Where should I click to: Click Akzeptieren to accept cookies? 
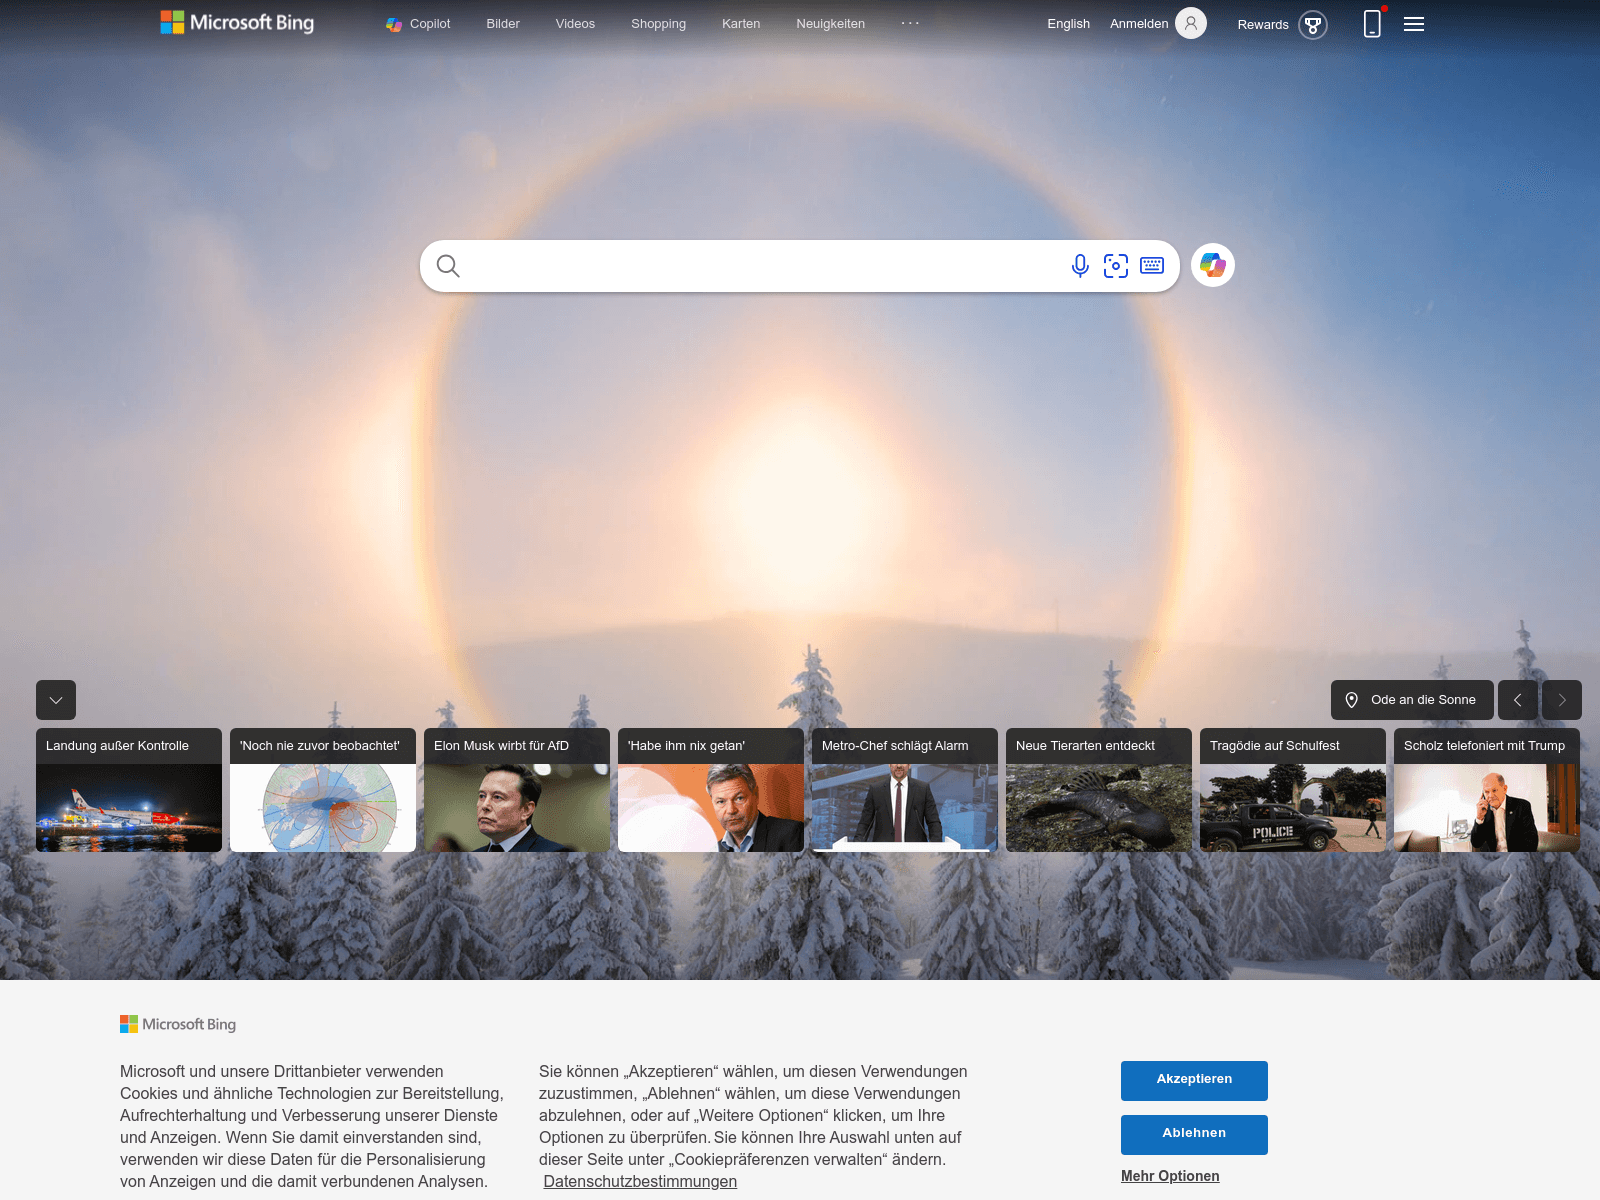(1194, 1080)
